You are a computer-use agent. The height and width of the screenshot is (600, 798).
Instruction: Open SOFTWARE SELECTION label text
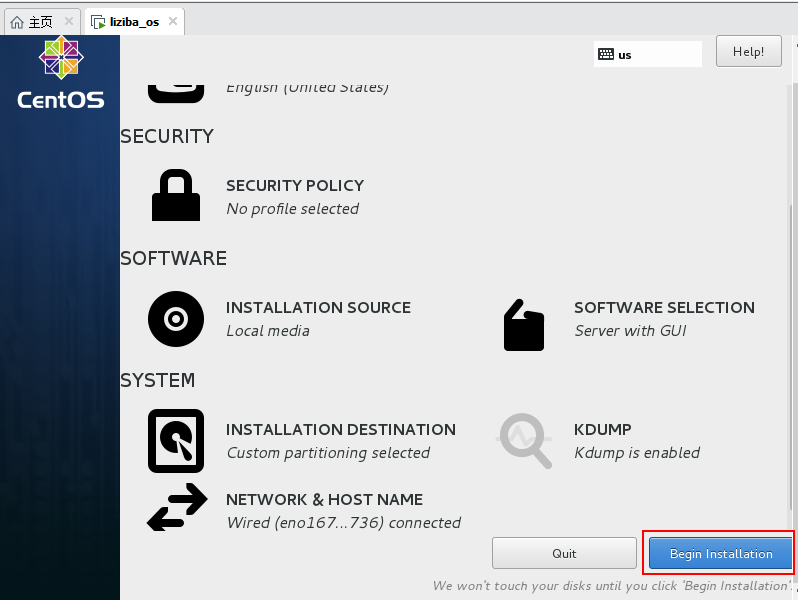(664, 307)
